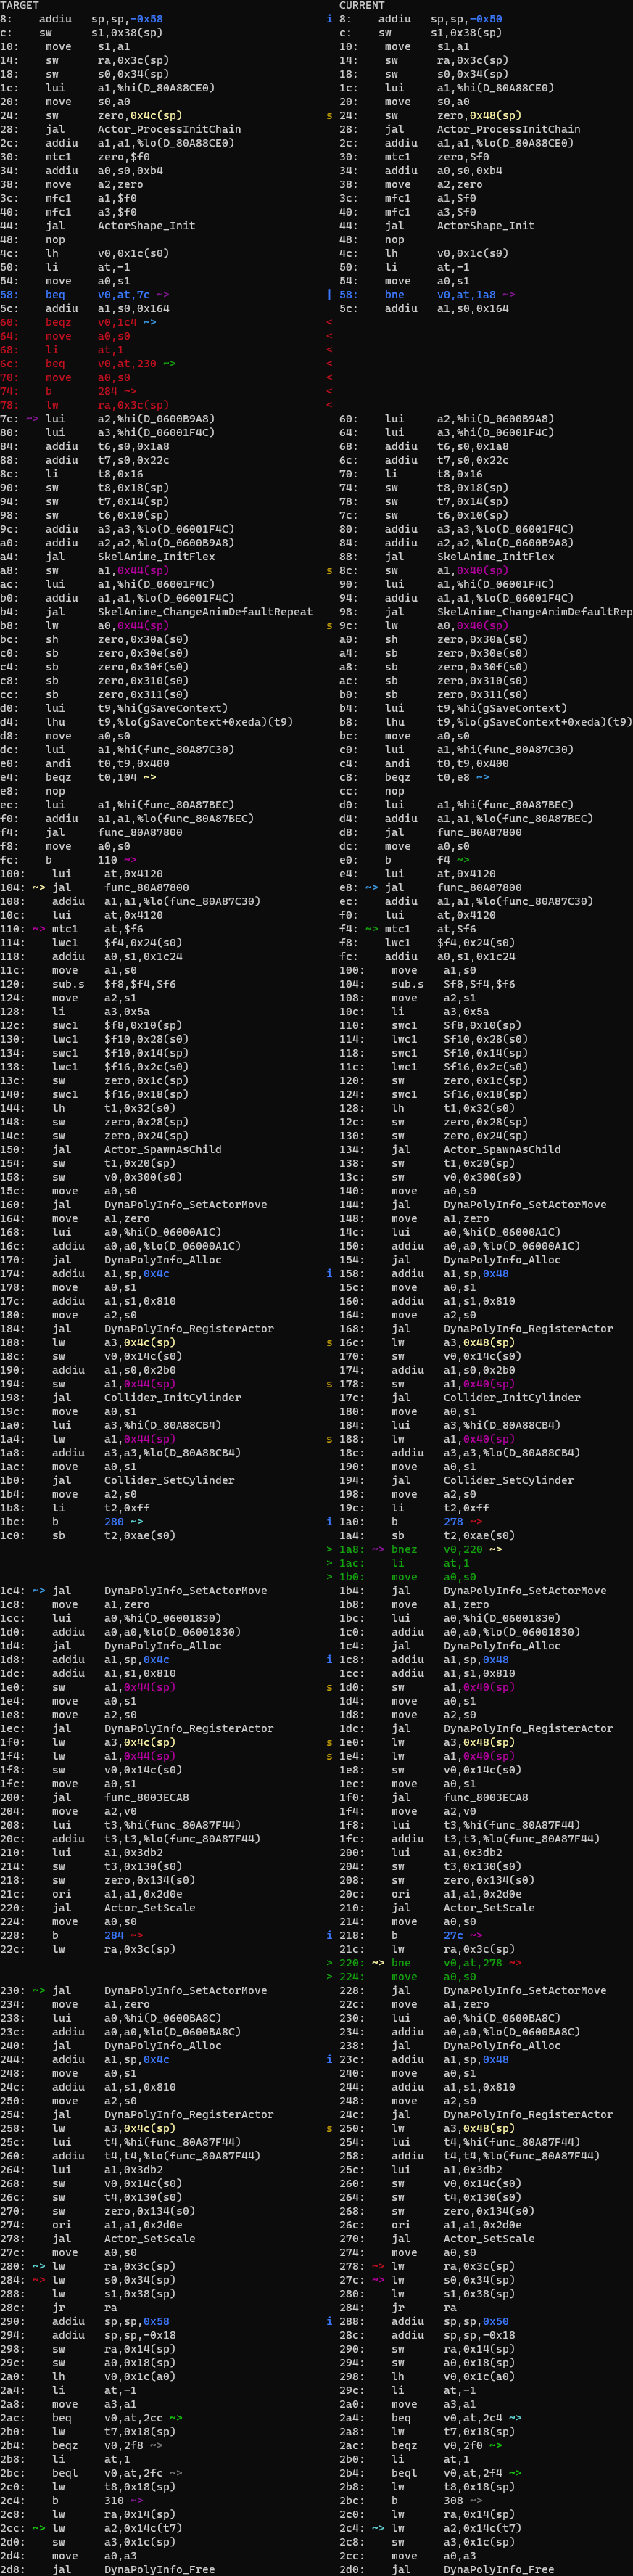Click the 's' diff marker beside CURRENT line 24
The width and height of the screenshot is (633, 2576).
(329, 116)
